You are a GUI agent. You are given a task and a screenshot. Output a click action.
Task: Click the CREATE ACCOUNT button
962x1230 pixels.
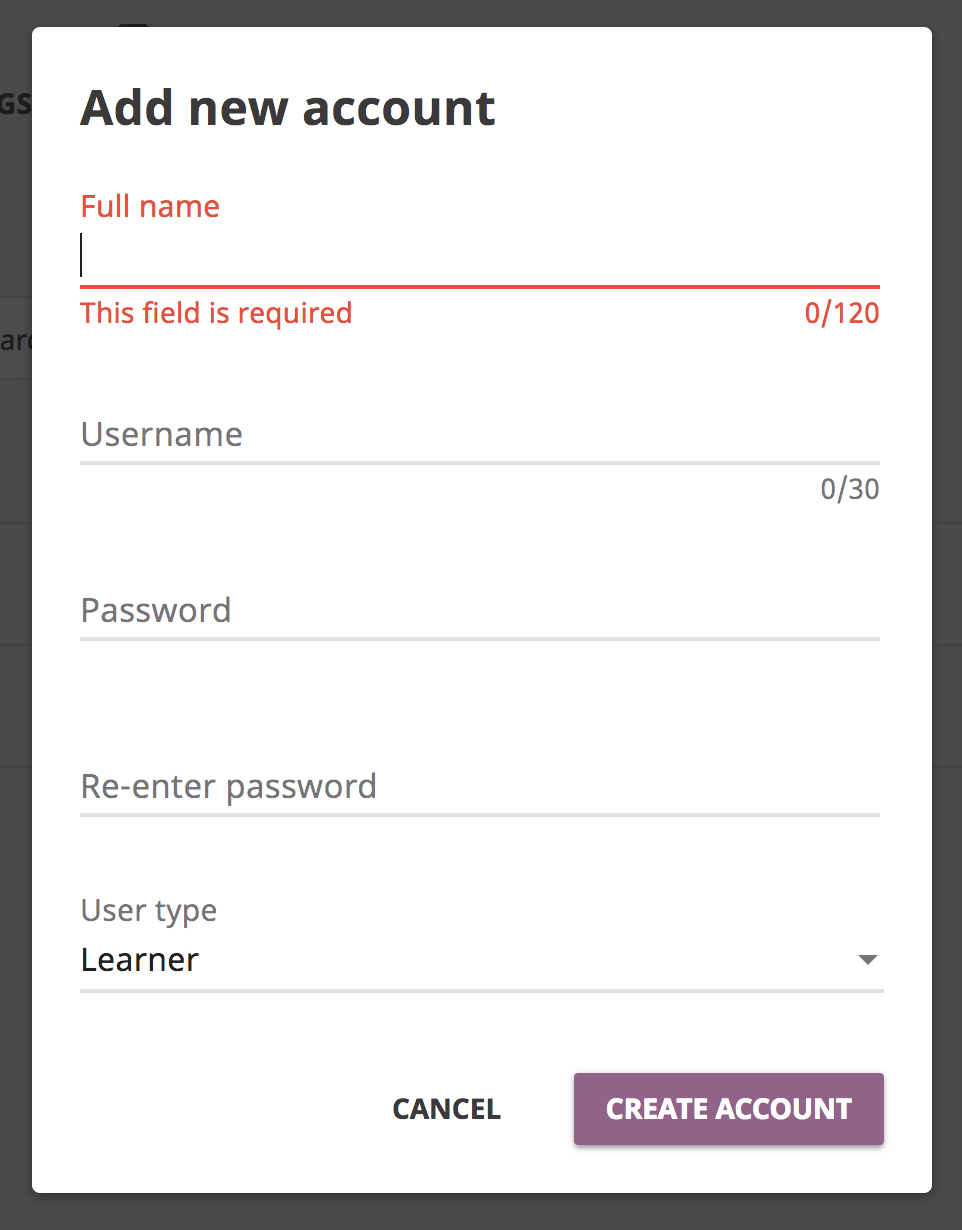[x=728, y=1108]
